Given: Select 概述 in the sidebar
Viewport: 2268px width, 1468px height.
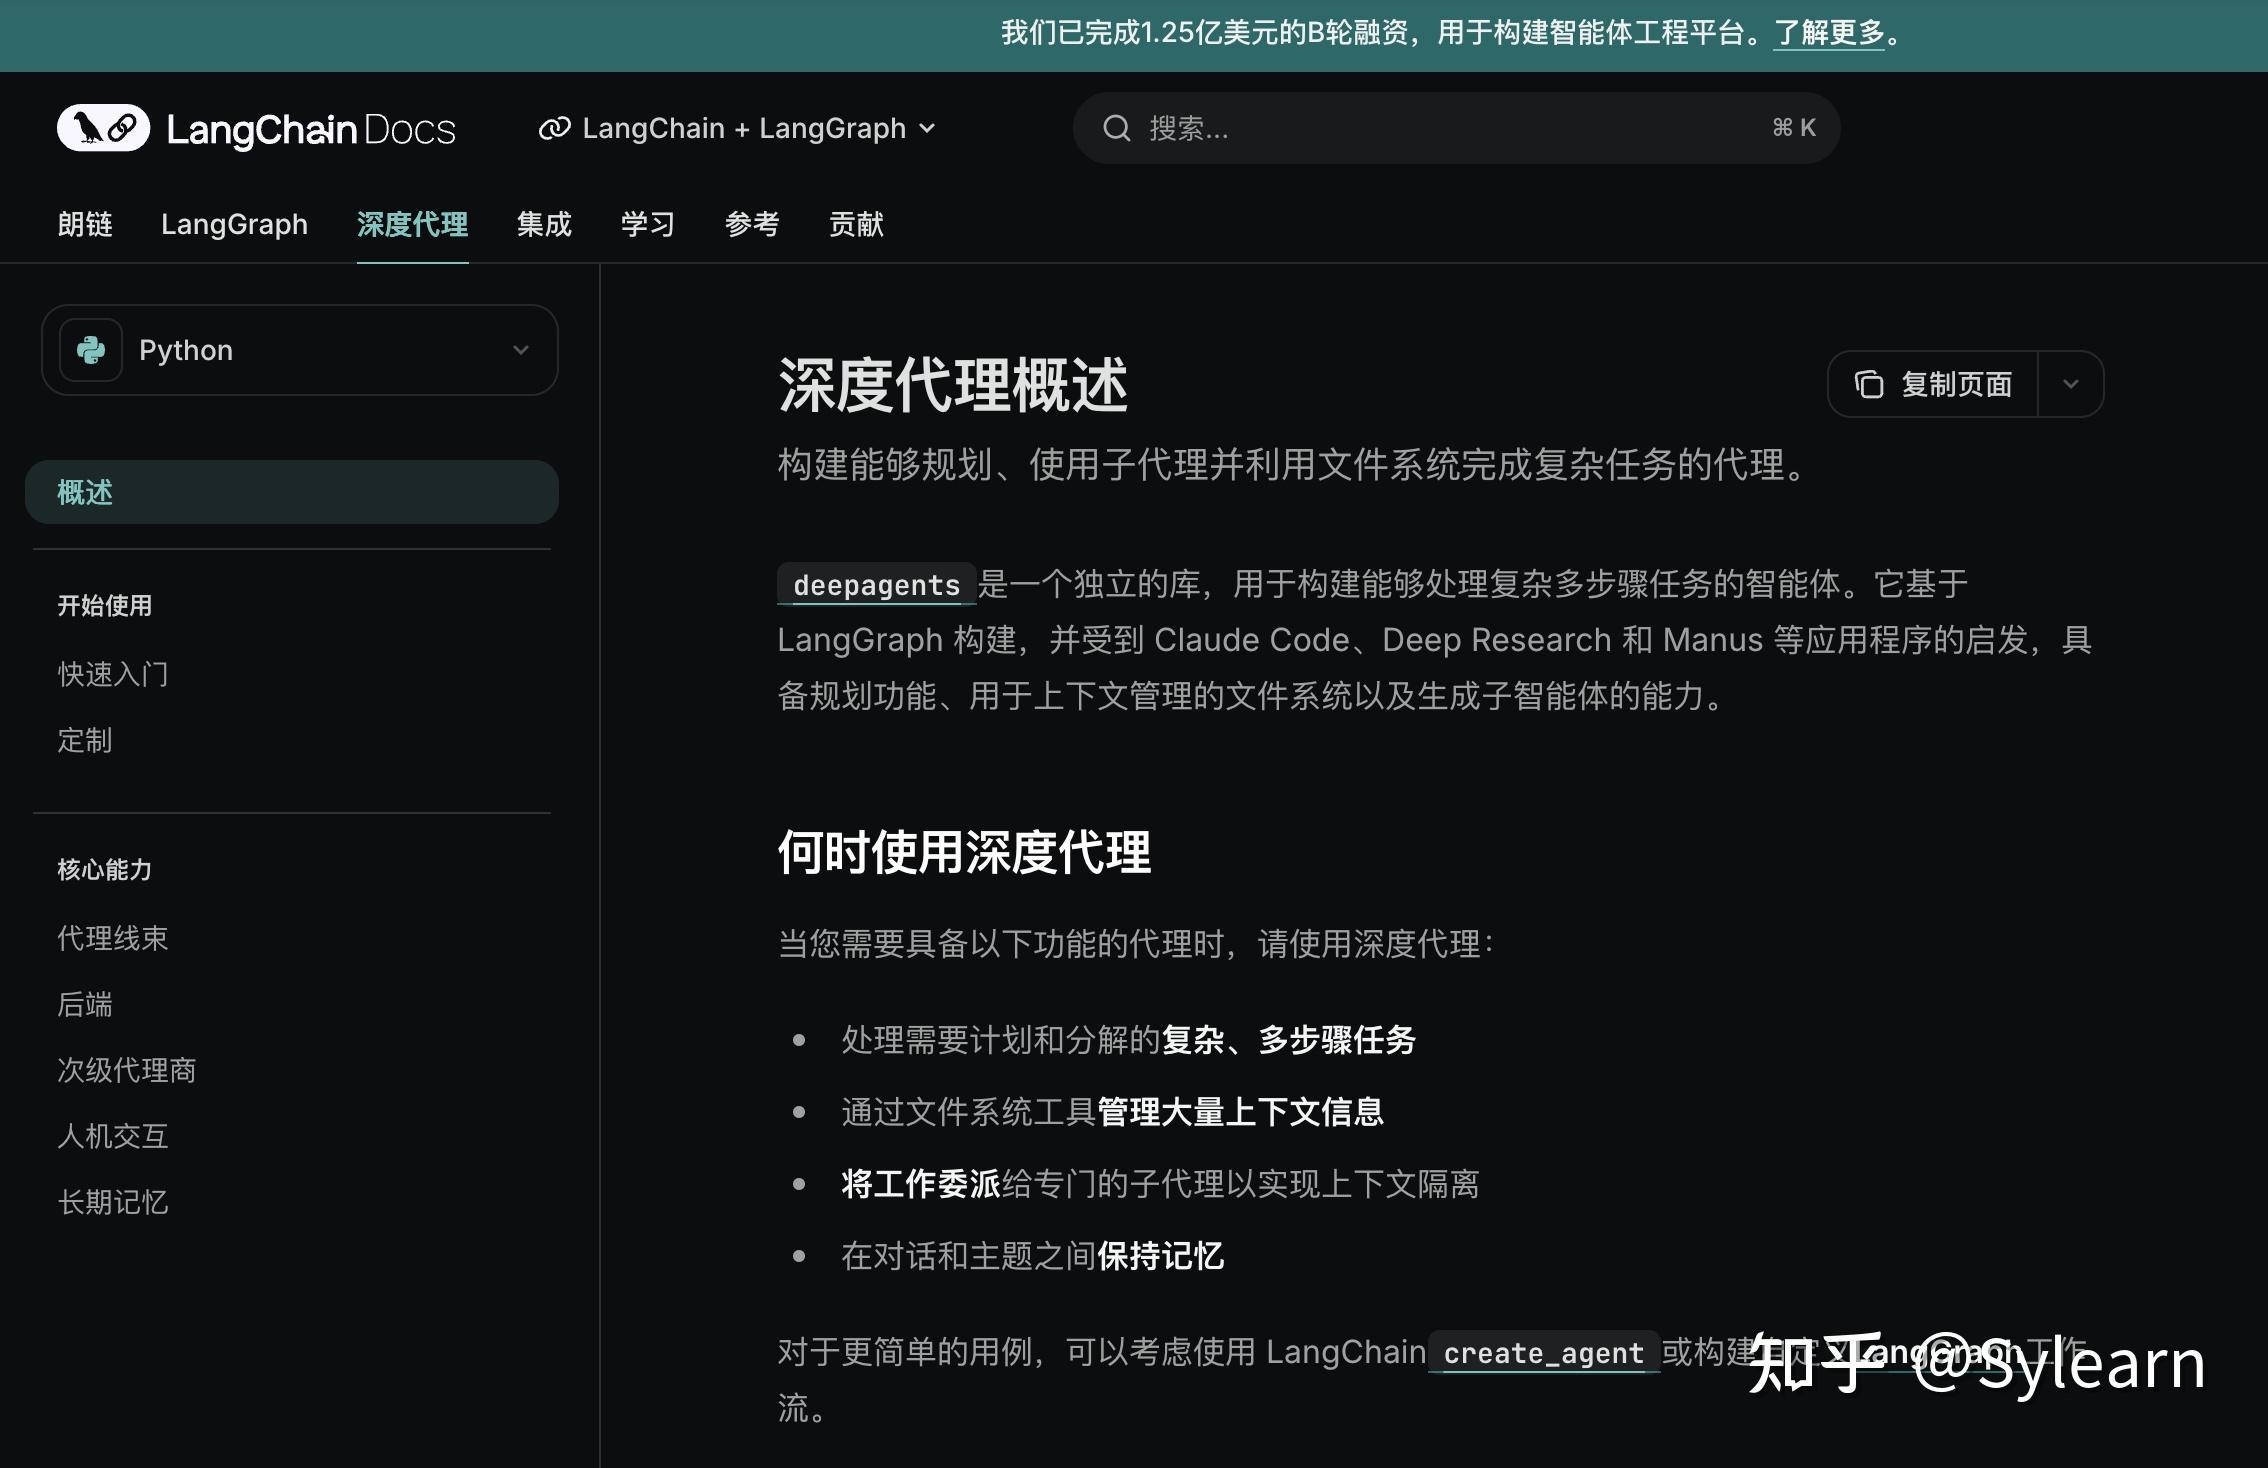Looking at the screenshot, I should pos(292,492).
